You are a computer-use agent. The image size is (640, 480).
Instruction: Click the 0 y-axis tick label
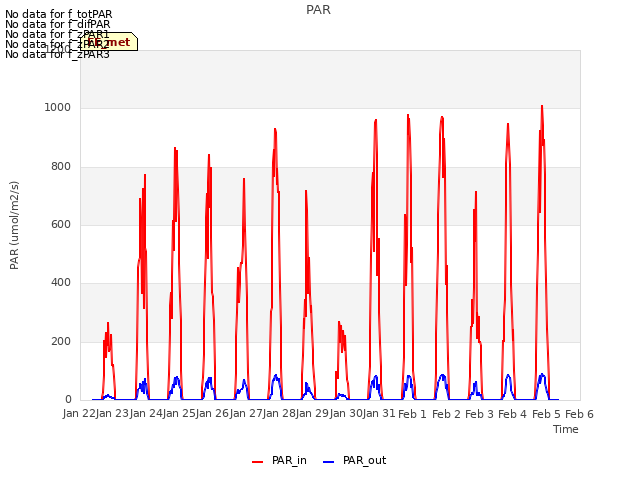tap(68, 400)
